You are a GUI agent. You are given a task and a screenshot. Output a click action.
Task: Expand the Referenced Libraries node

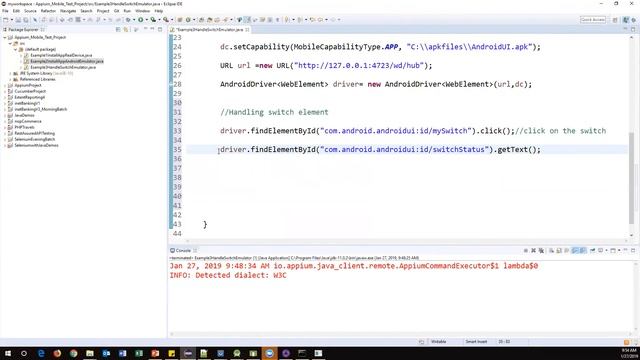10,79
